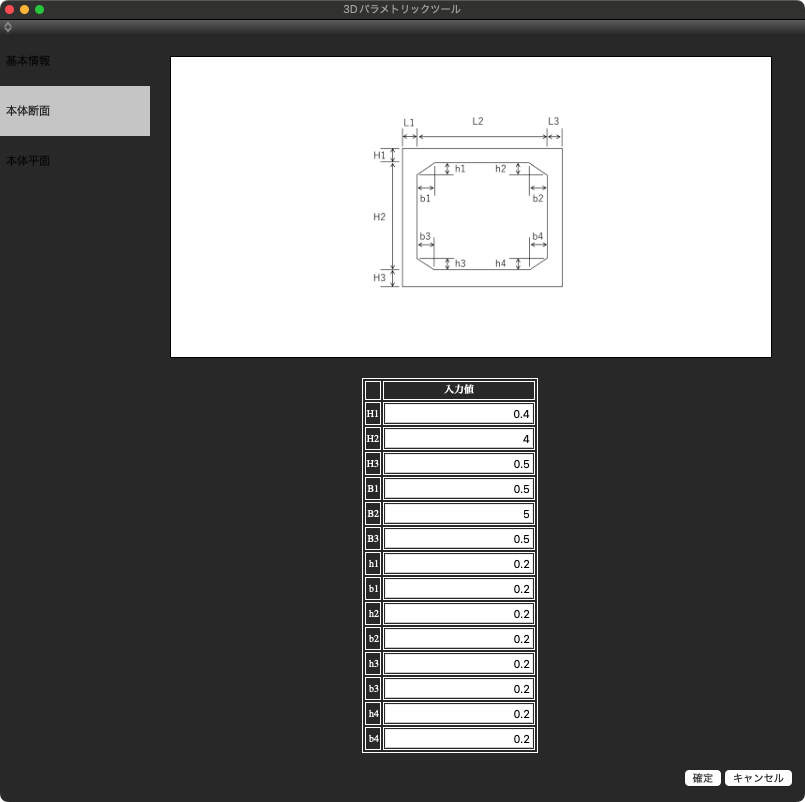Select the H3 input field

(459, 464)
